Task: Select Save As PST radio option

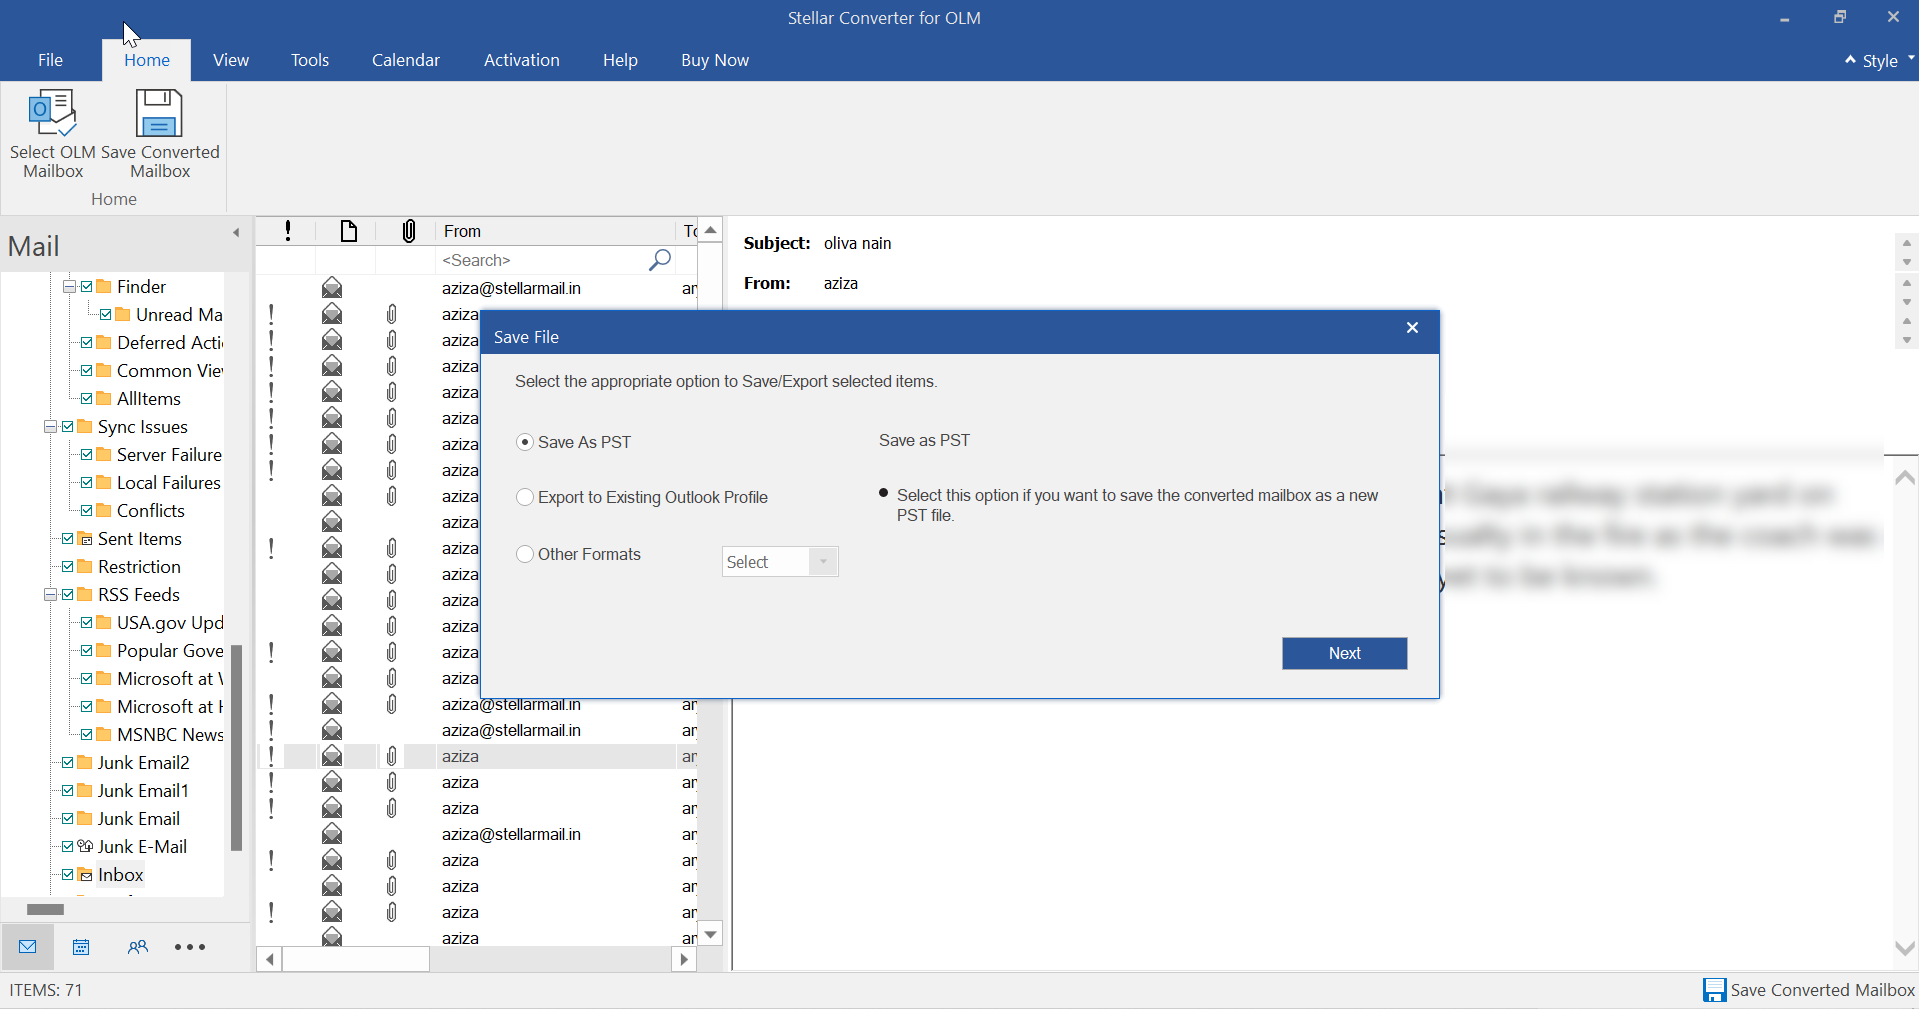Action: tap(525, 442)
